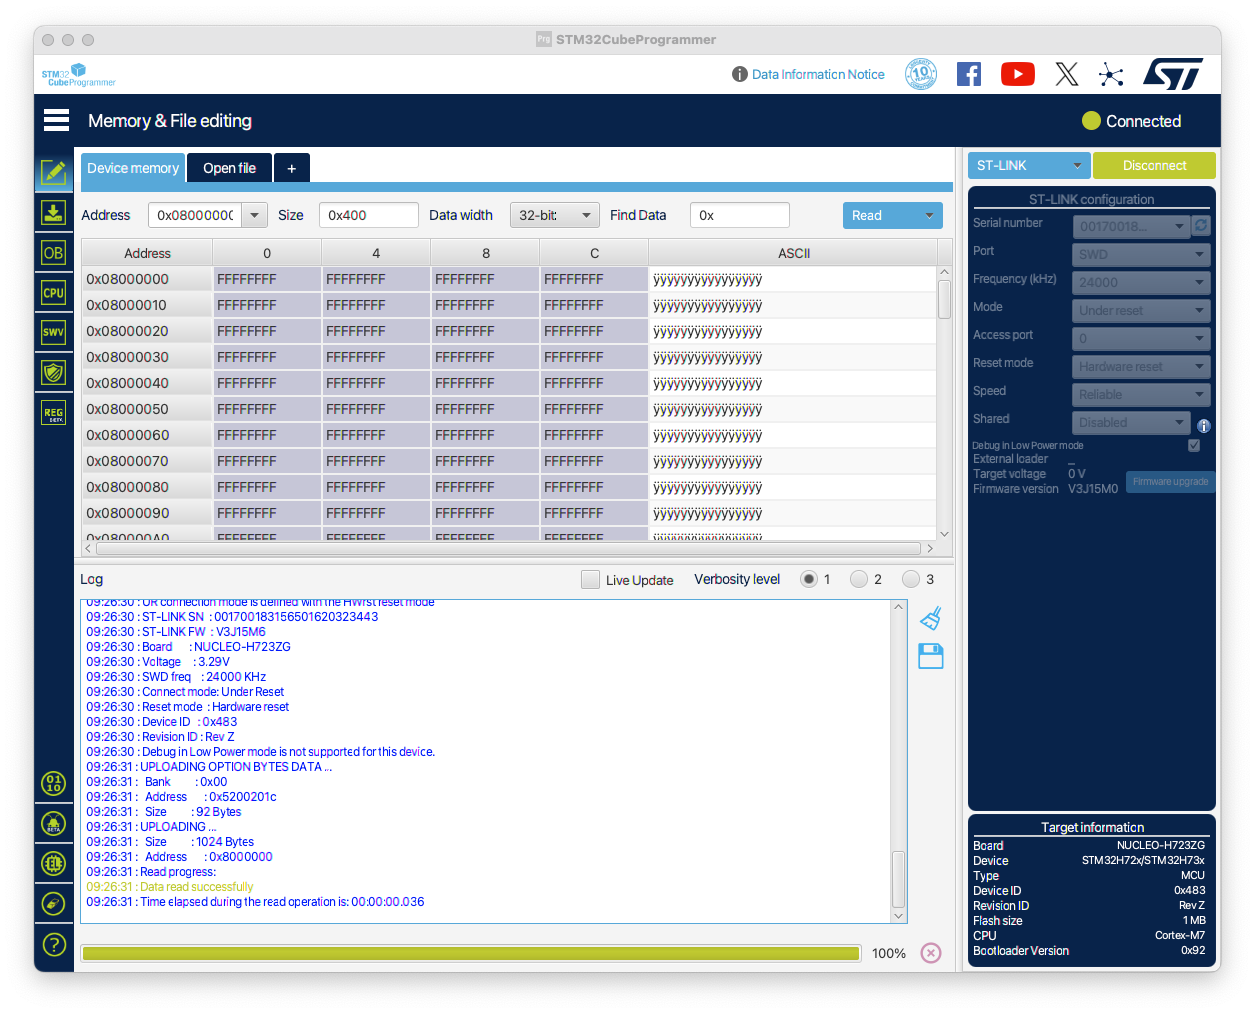Image resolution: width=1255 pixels, height=1014 pixels.
Task: Select verbosity level 3 radio button
Action: coord(911,578)
